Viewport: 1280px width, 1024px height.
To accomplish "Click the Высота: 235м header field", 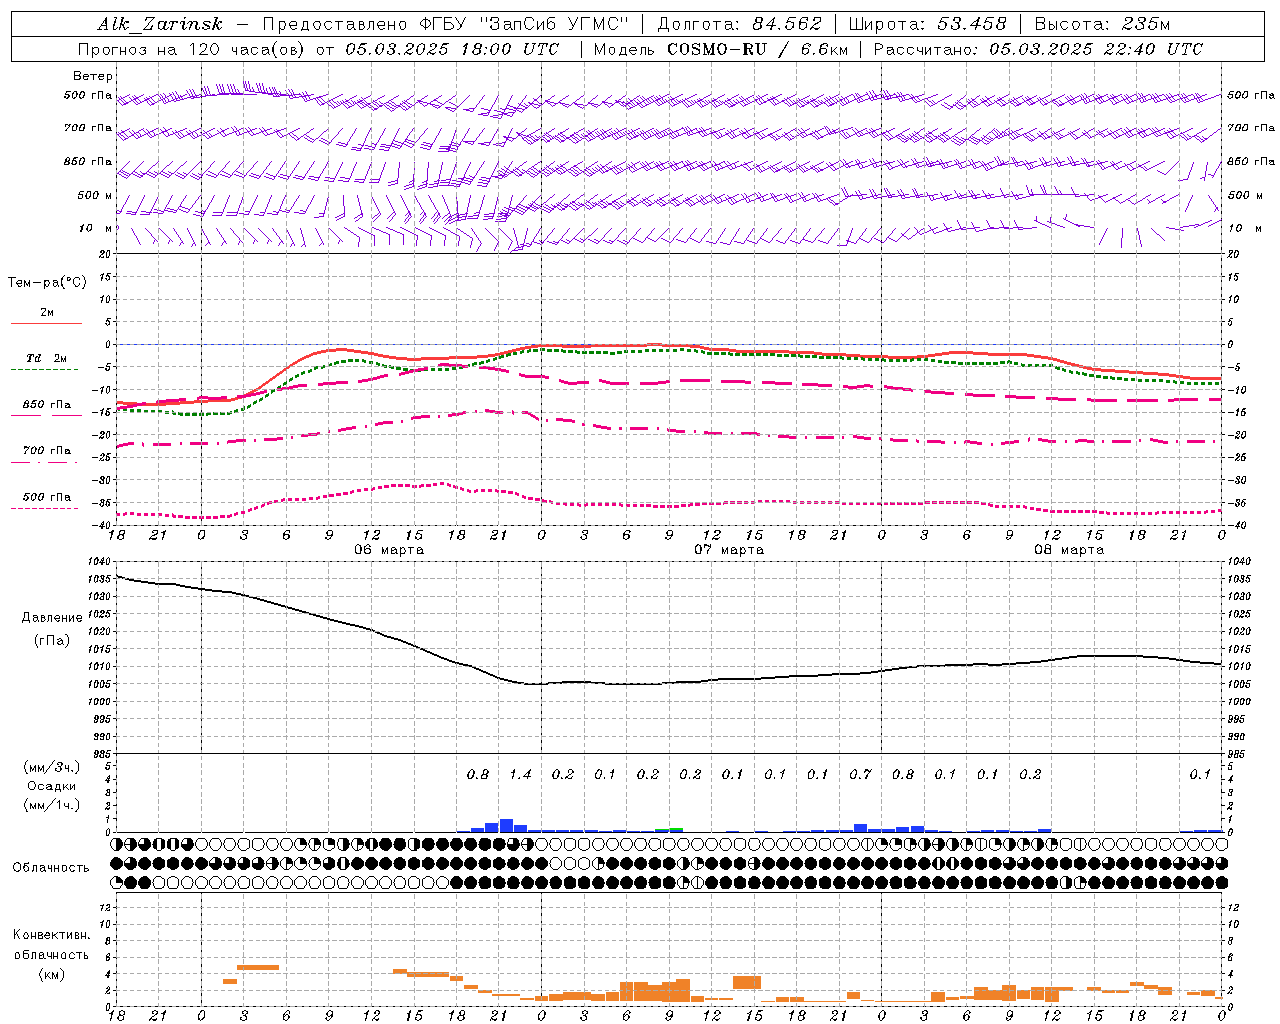I will [1102, 24].
